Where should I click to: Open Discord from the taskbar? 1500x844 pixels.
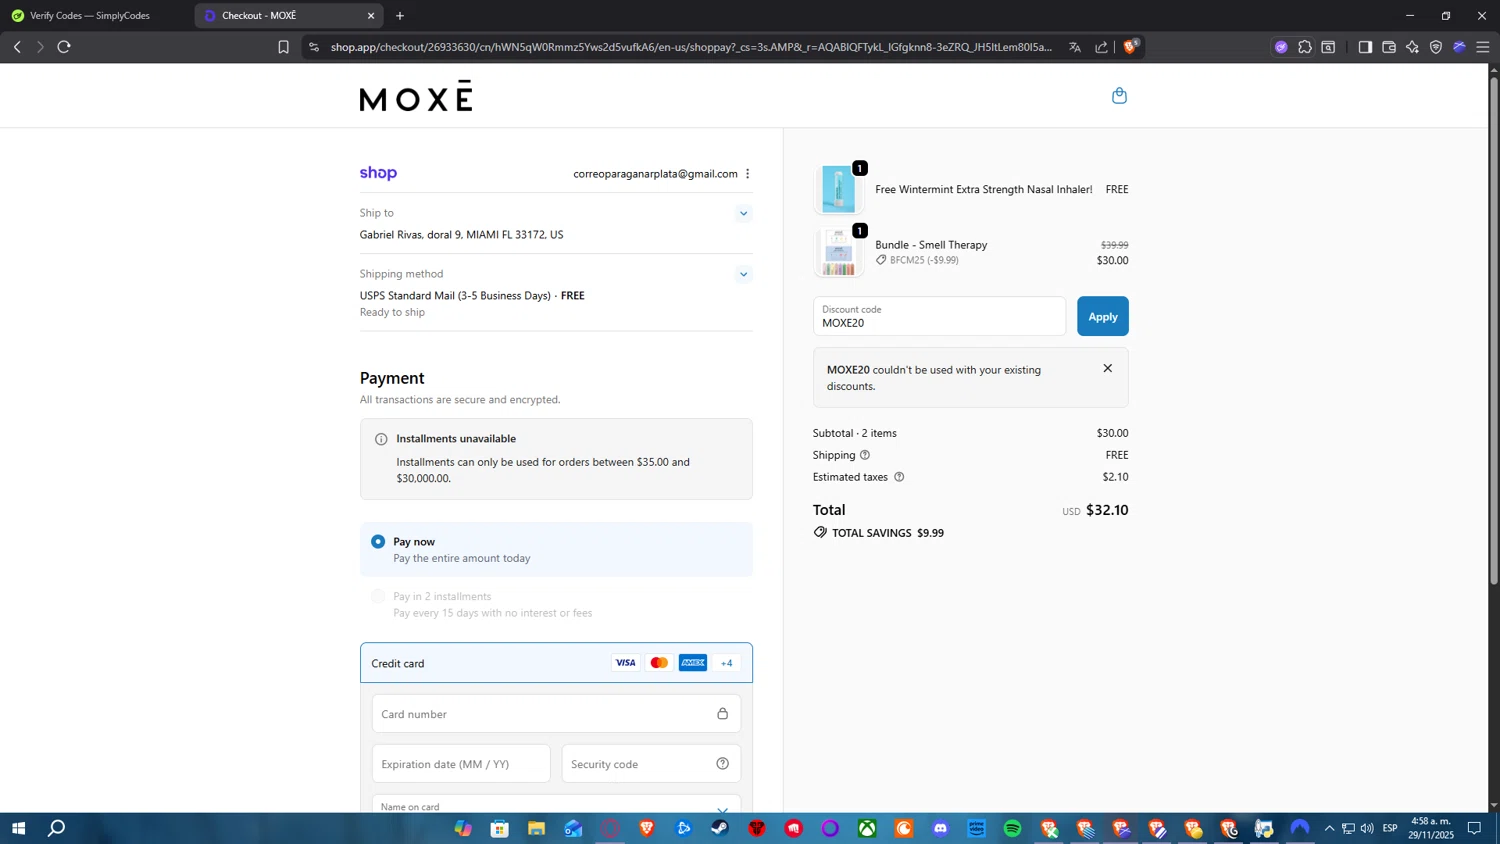click(940, 828)
